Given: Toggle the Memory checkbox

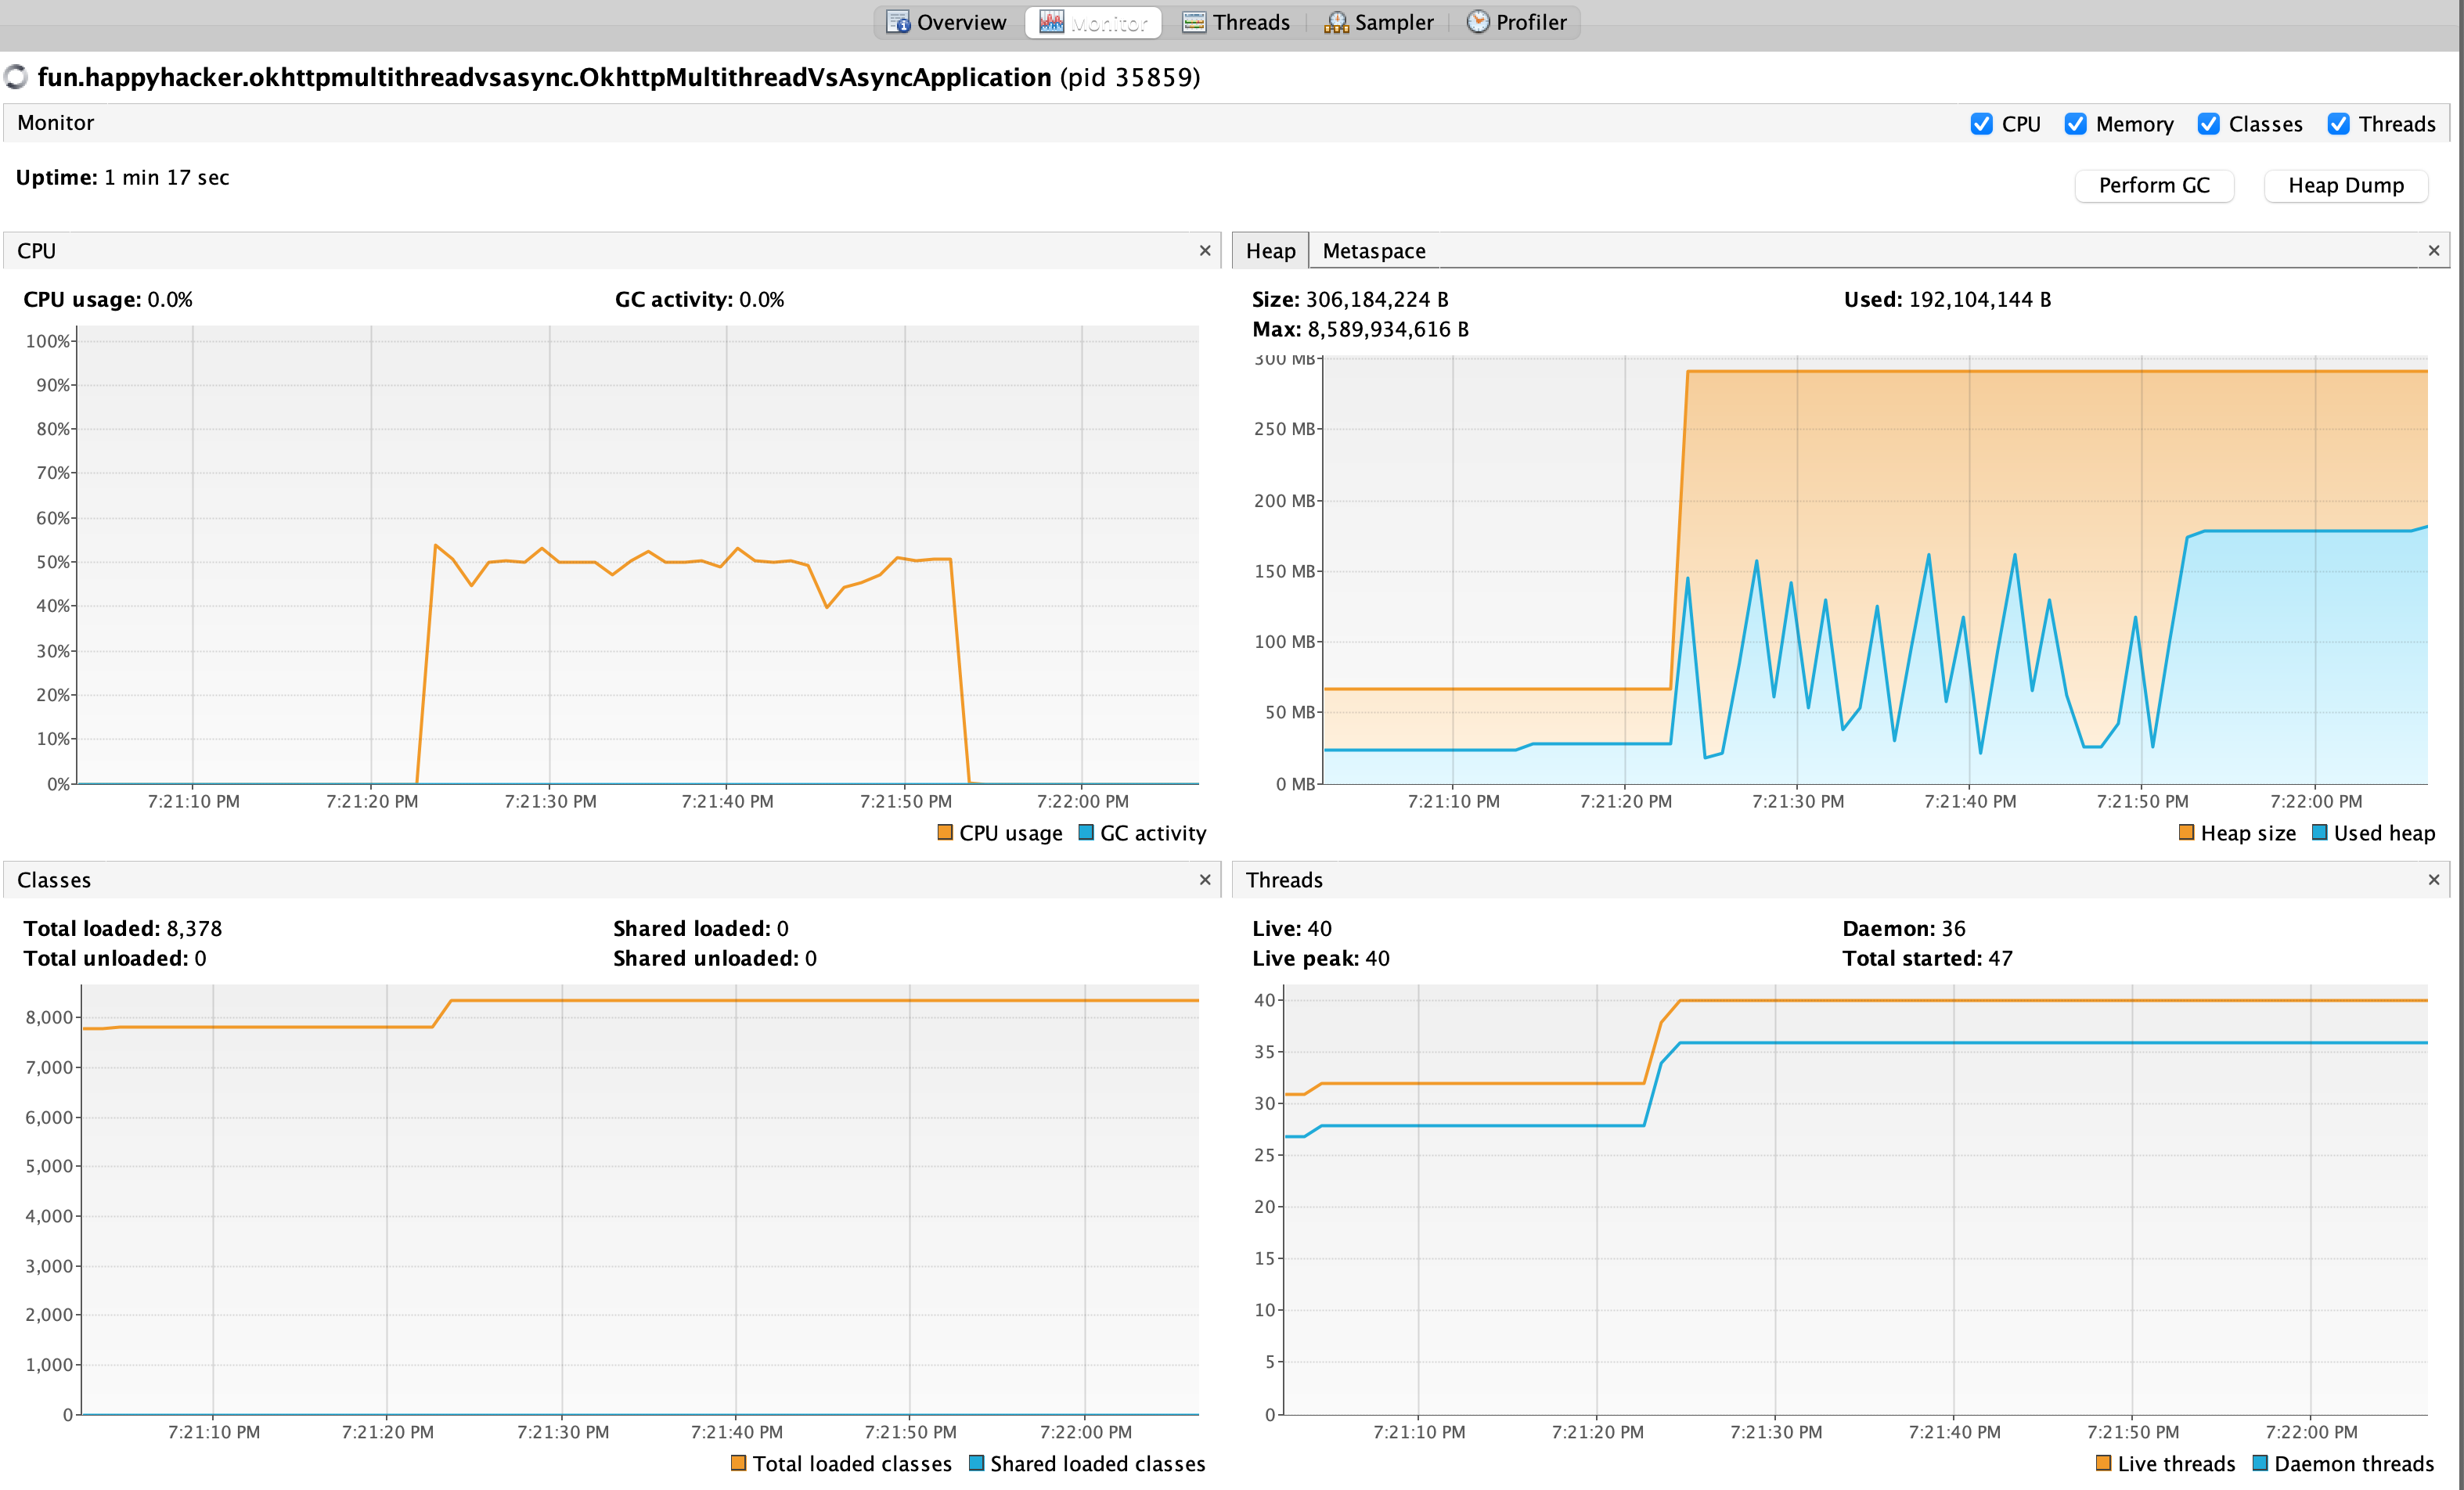Looking at the screenshot, I should (2075, 124).
